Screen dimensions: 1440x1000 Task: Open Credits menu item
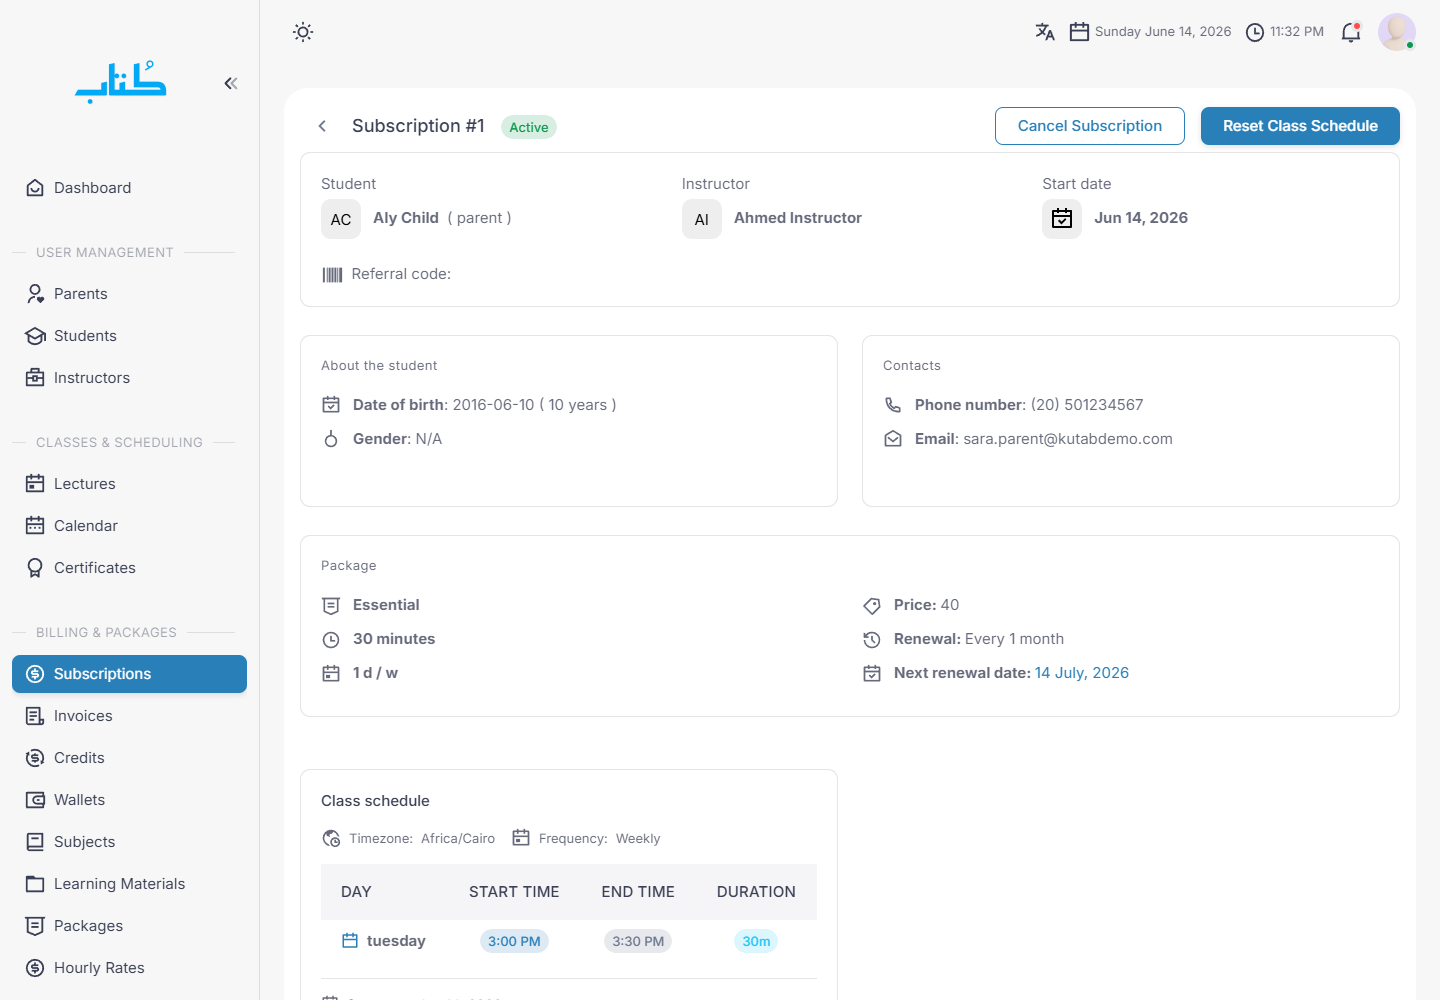pyautogui.click(x=129, y=758)
